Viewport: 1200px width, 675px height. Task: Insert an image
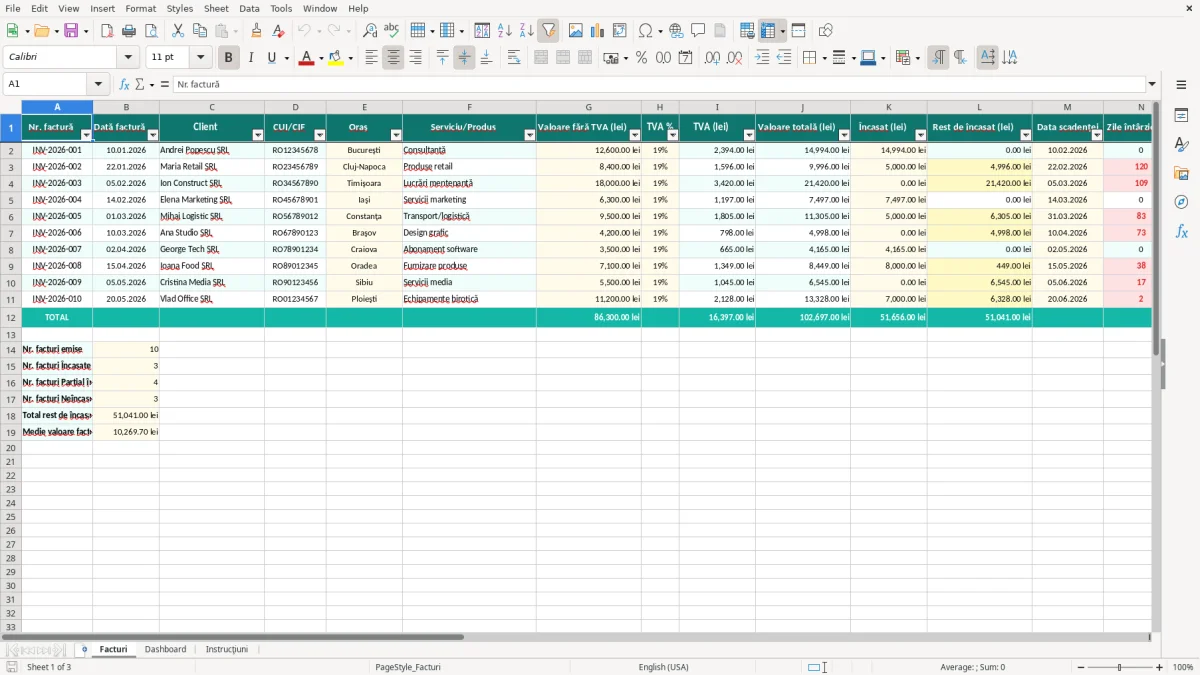coord(576,31)
